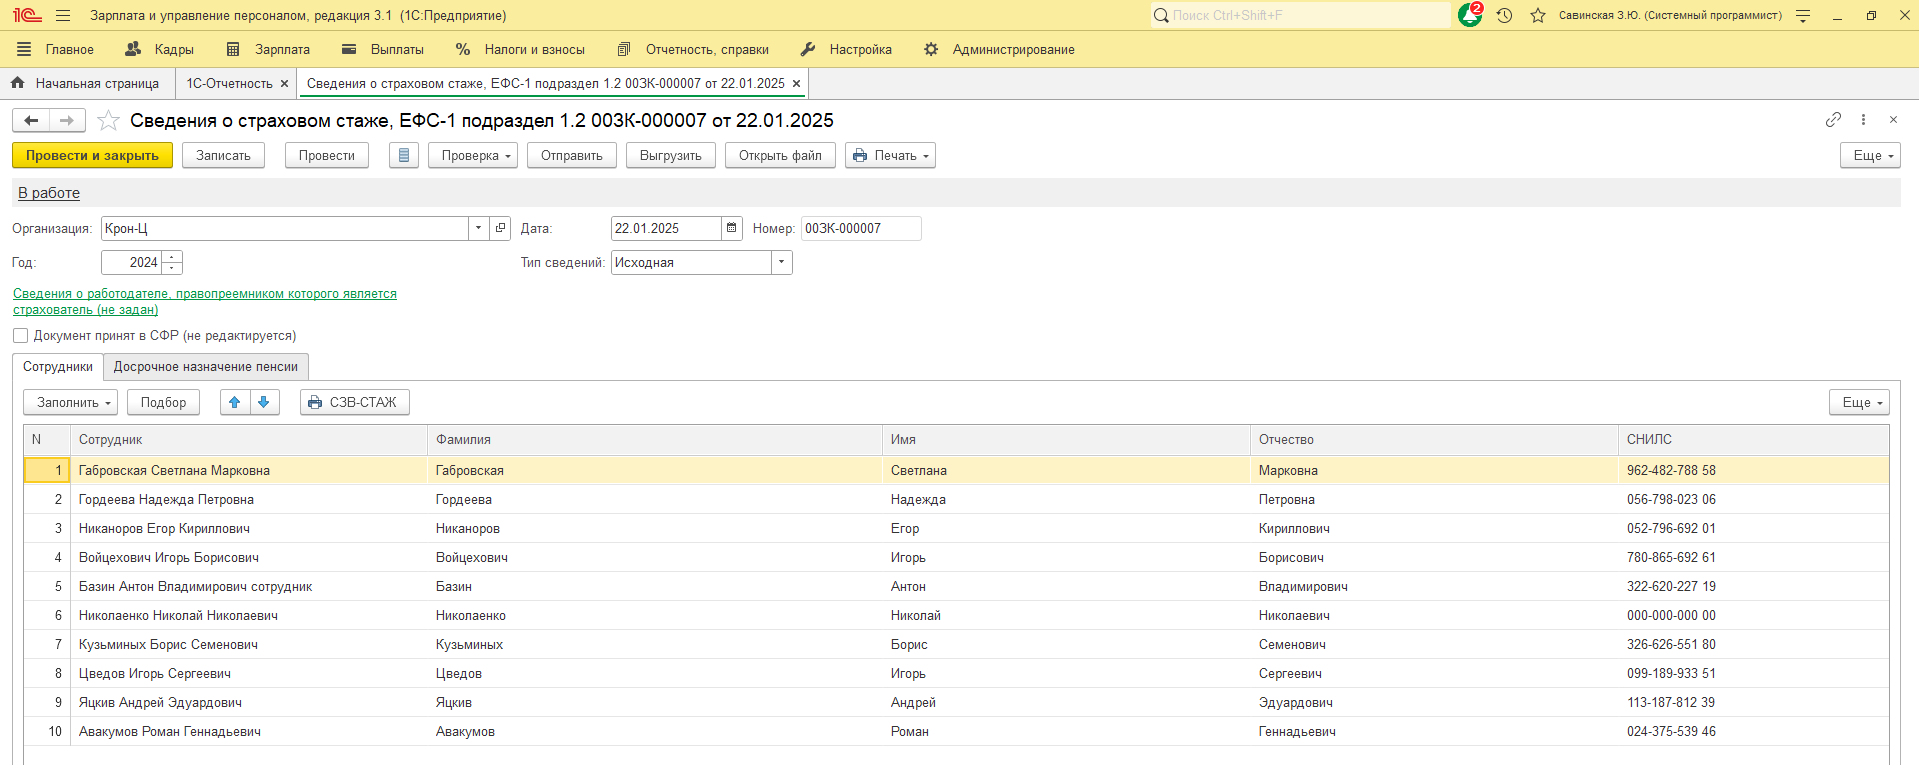The height and width of the screenshot is (765, 1919).
Task: Click the 'Номер' input field
Action: click(x=860, y=229)
